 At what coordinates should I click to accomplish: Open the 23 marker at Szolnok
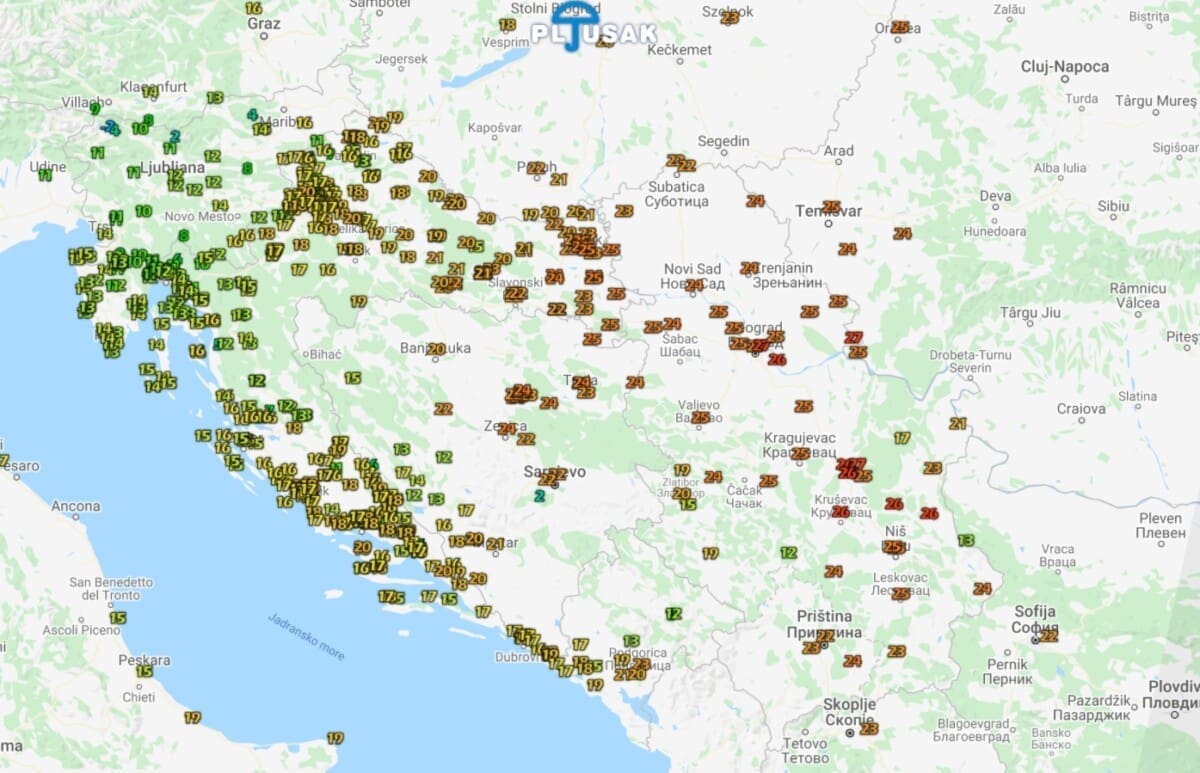(730, 17)
